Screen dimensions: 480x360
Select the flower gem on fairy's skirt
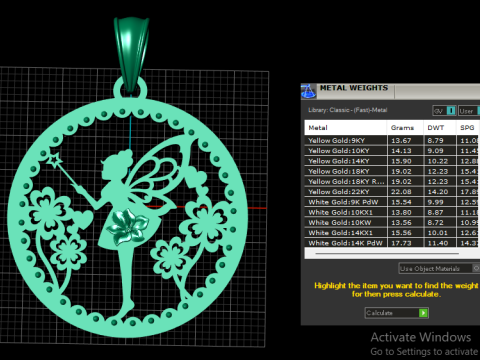(129, 227)
